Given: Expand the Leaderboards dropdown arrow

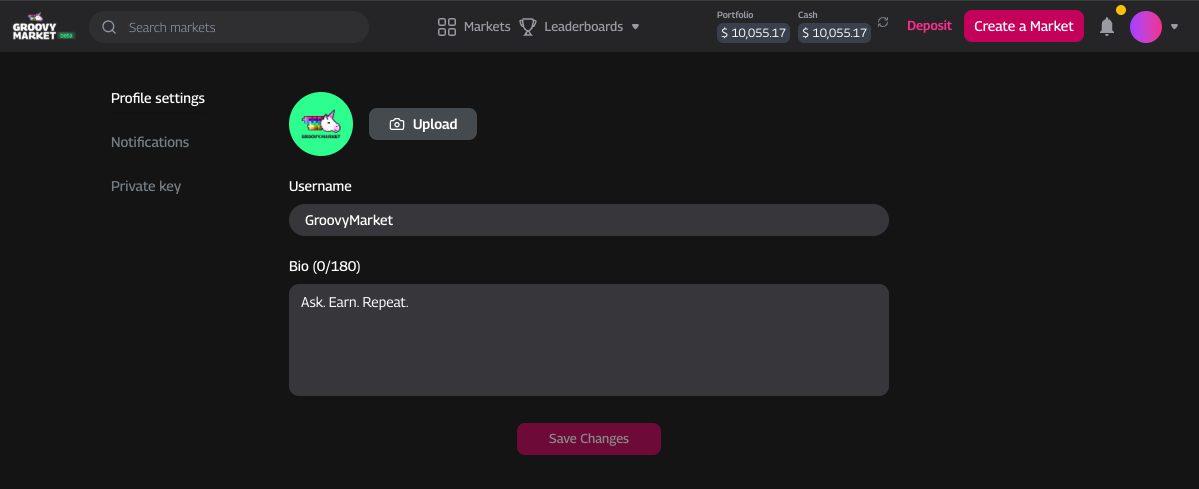Looking at the screenshot, I should pyautogui.click(x=635, y=27).
